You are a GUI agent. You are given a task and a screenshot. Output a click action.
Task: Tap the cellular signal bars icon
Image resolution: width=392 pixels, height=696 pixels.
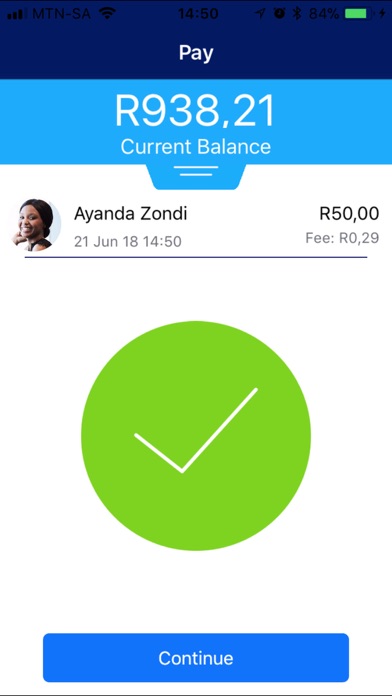click(x=18, y=14)
